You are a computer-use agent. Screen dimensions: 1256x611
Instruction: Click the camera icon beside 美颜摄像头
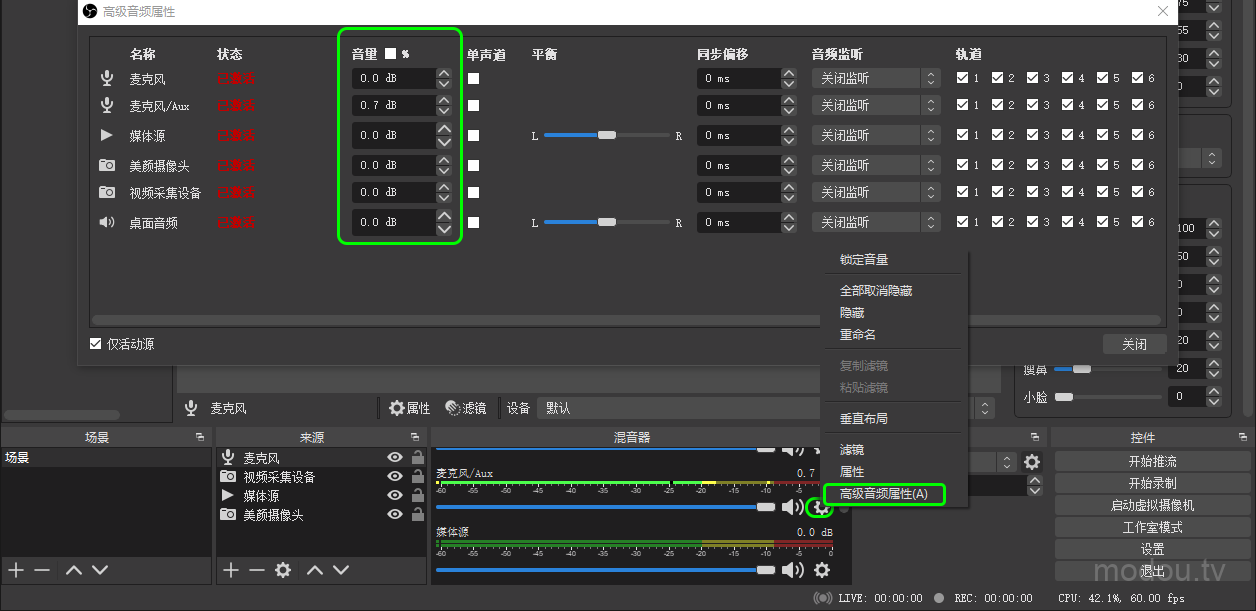107,164
